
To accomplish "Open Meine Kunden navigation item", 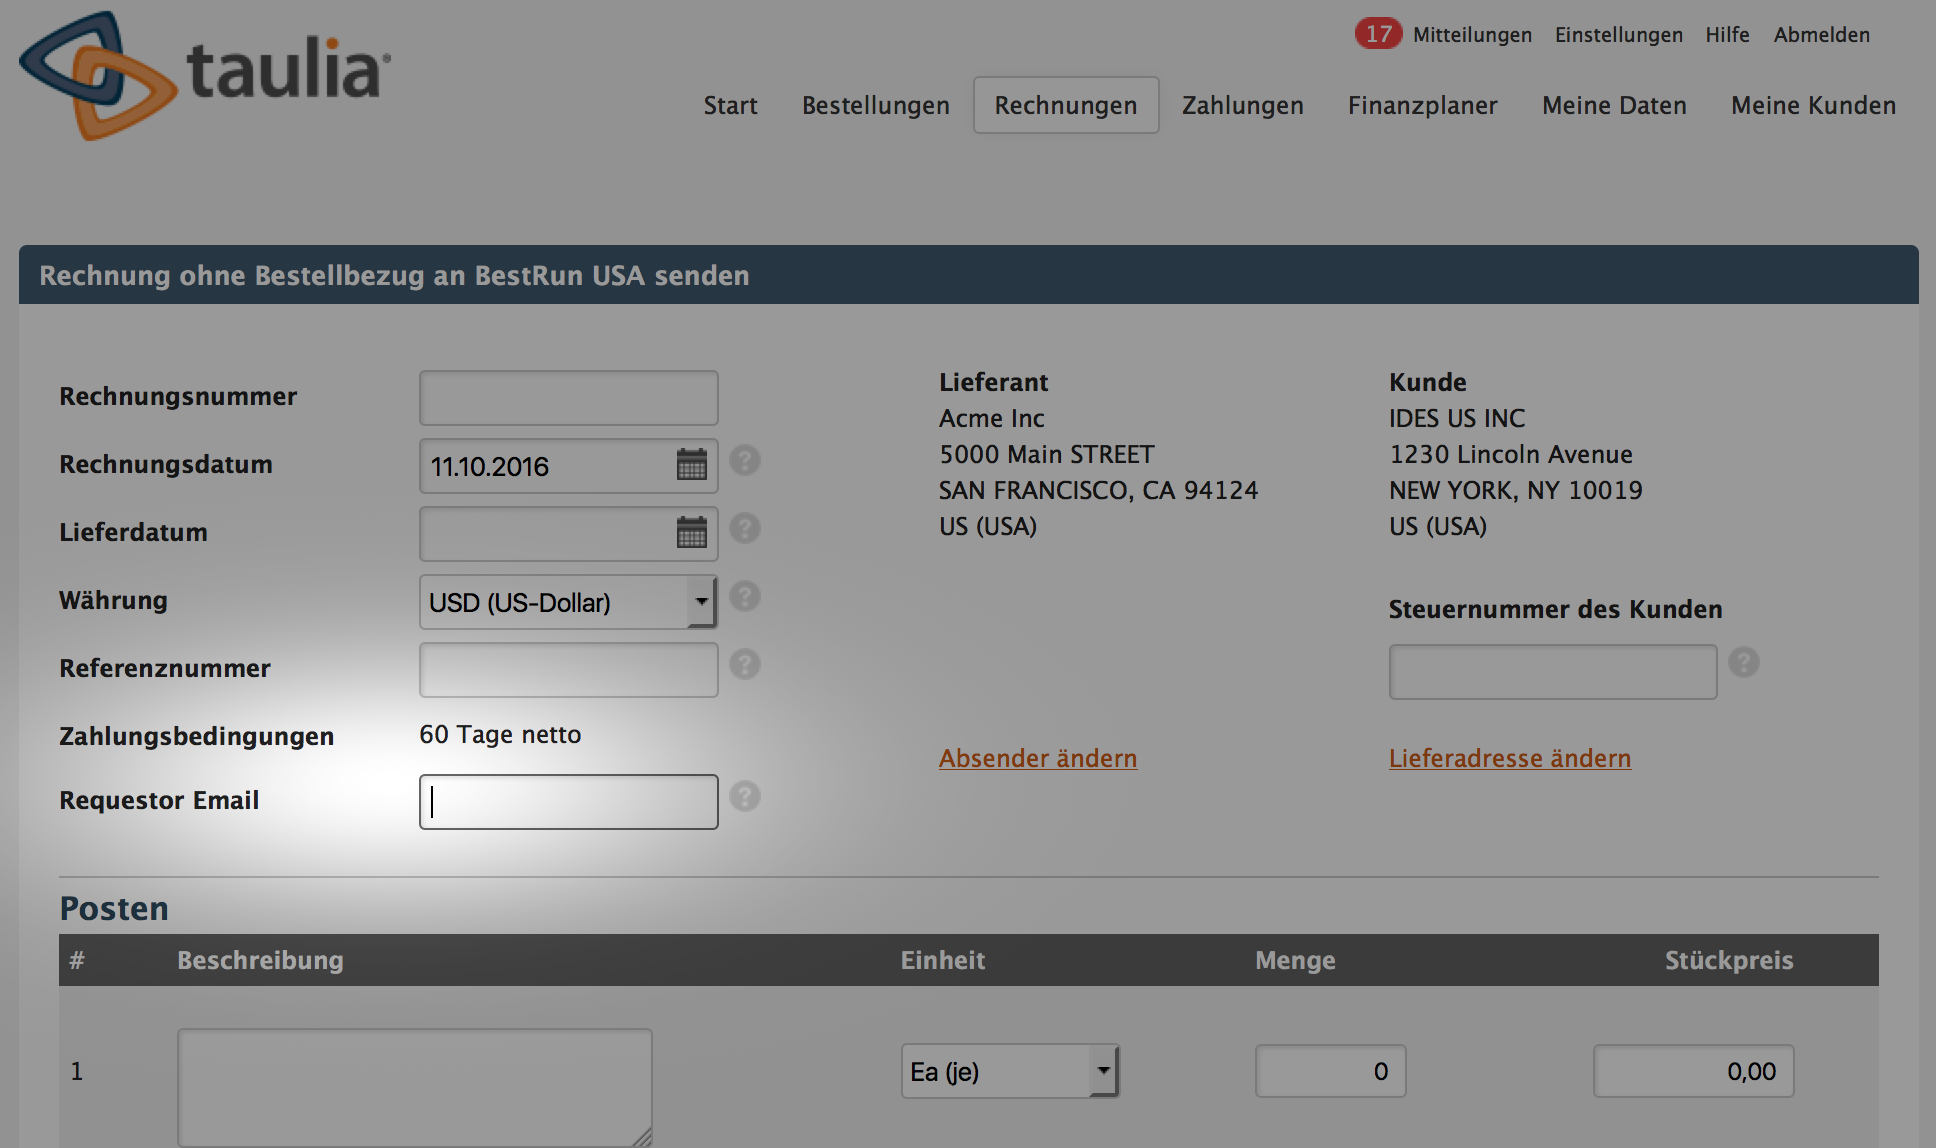I will click(x=1813, y=105).
